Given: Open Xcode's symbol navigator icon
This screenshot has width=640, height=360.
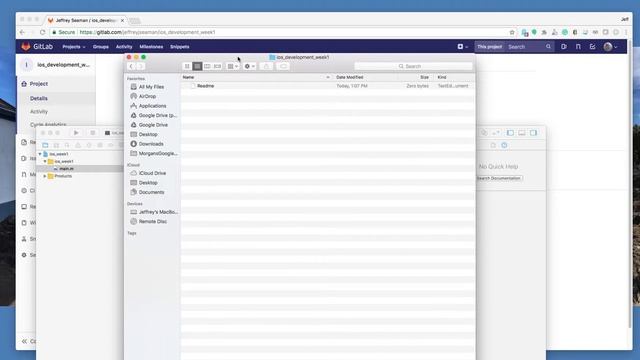Looking at the screenshot, I should coord(56,145).
